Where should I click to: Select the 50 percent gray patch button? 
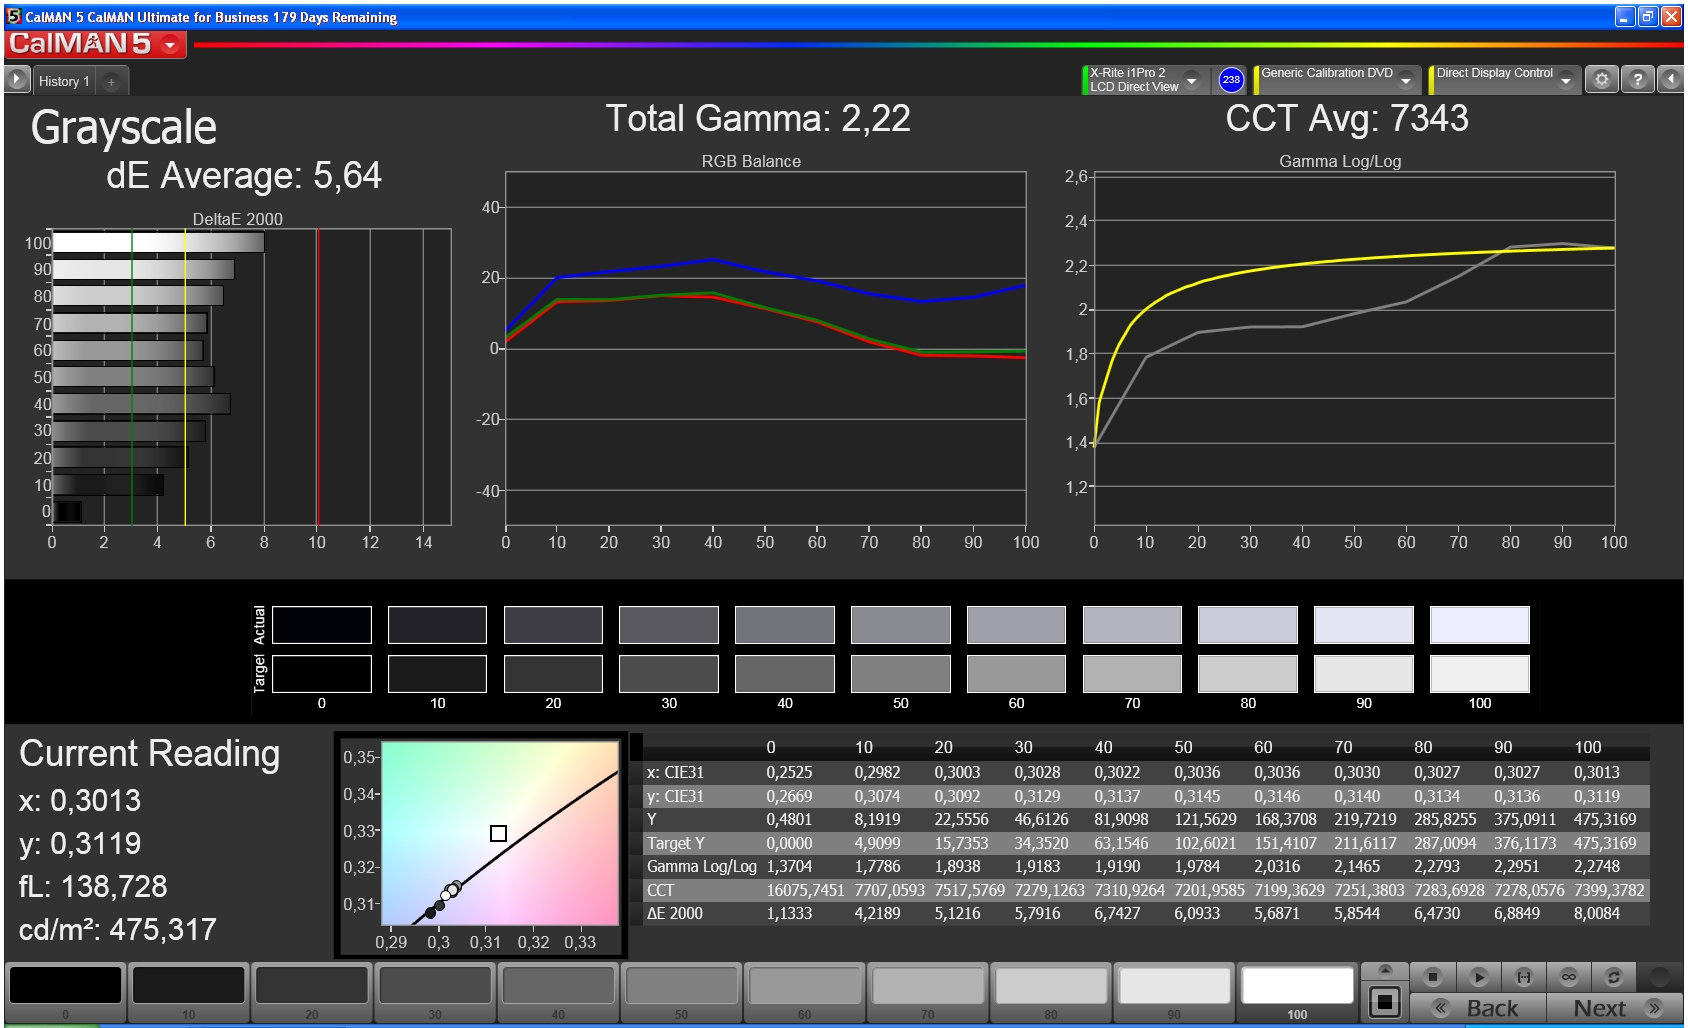pyautogui.click(x=681, y=992)
